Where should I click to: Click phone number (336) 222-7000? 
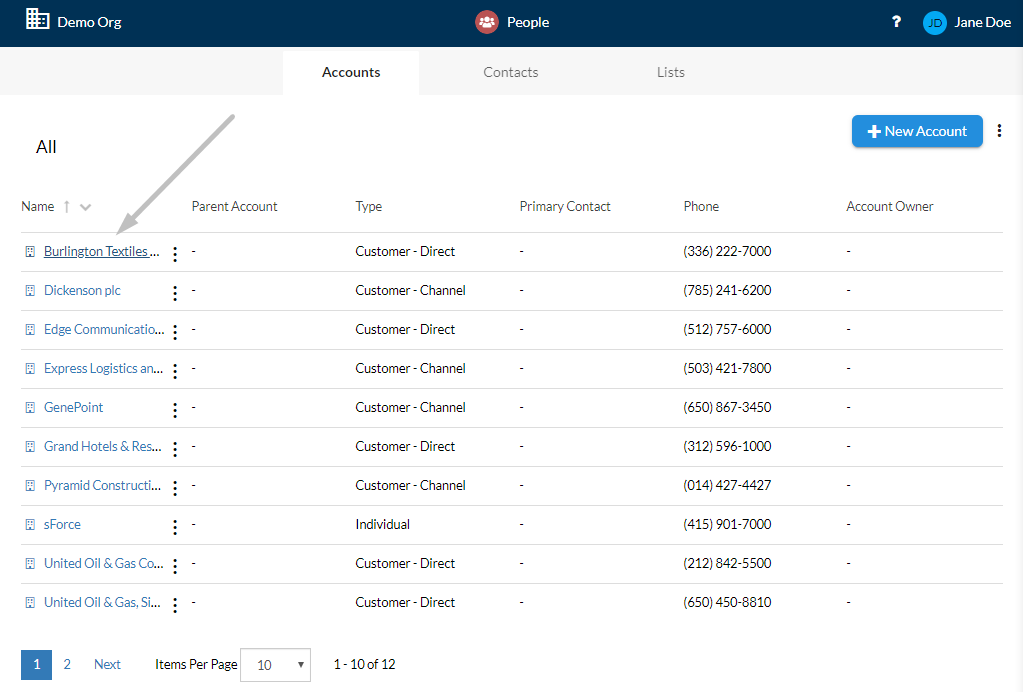727,252
